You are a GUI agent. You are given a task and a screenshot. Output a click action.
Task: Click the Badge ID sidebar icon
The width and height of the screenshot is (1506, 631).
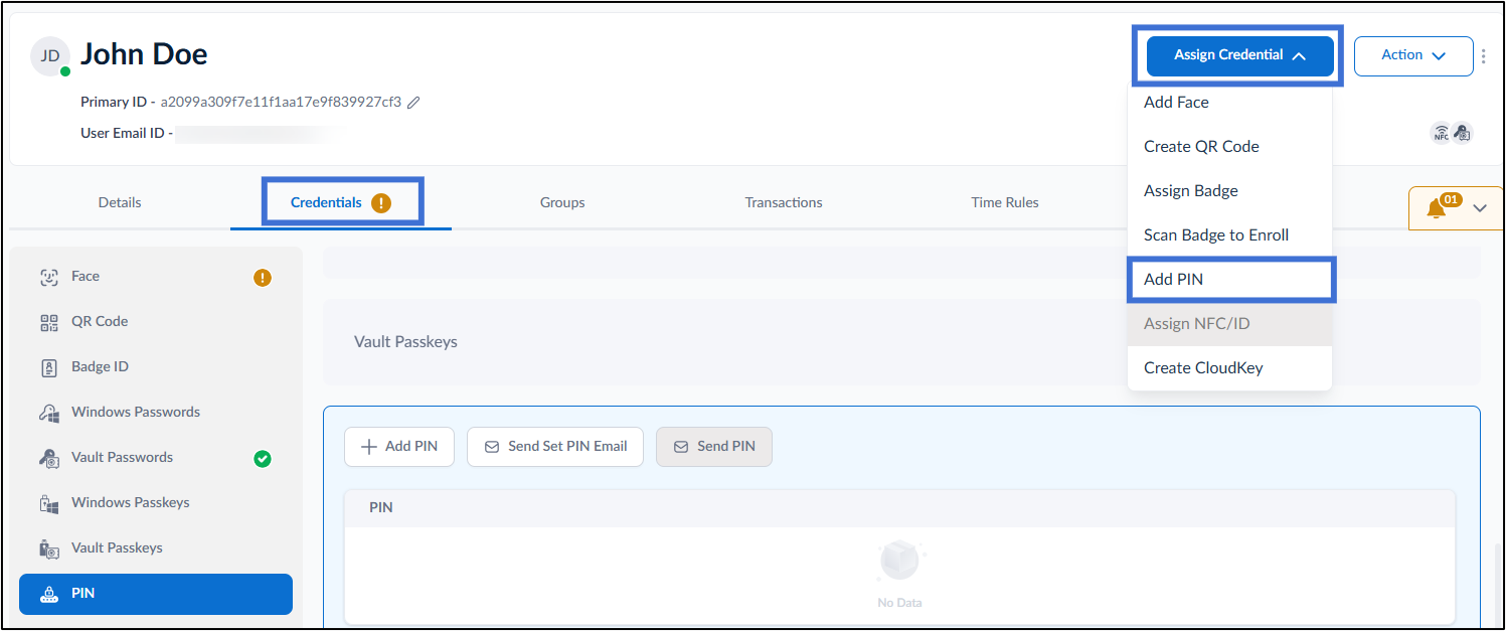point(49,367)
